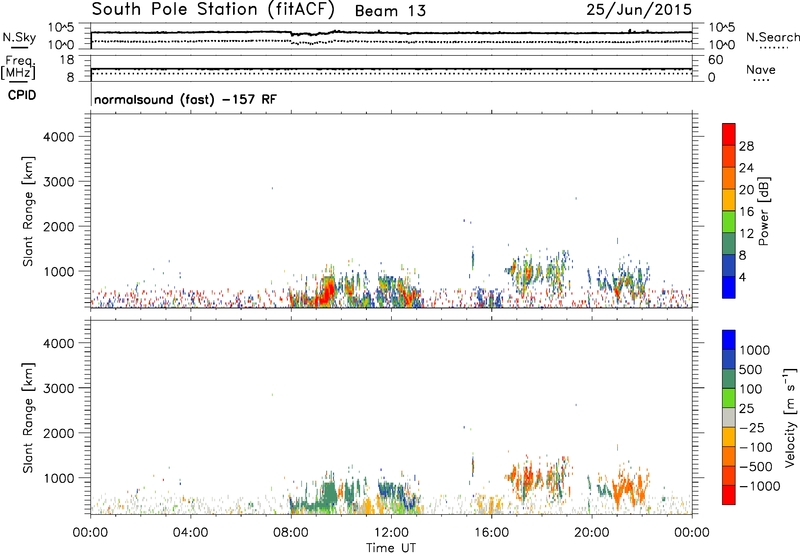Screen dimensions: 800x554
Task: Pick the blue top segment of velocity color bar
Action: [x=729, y=339]
